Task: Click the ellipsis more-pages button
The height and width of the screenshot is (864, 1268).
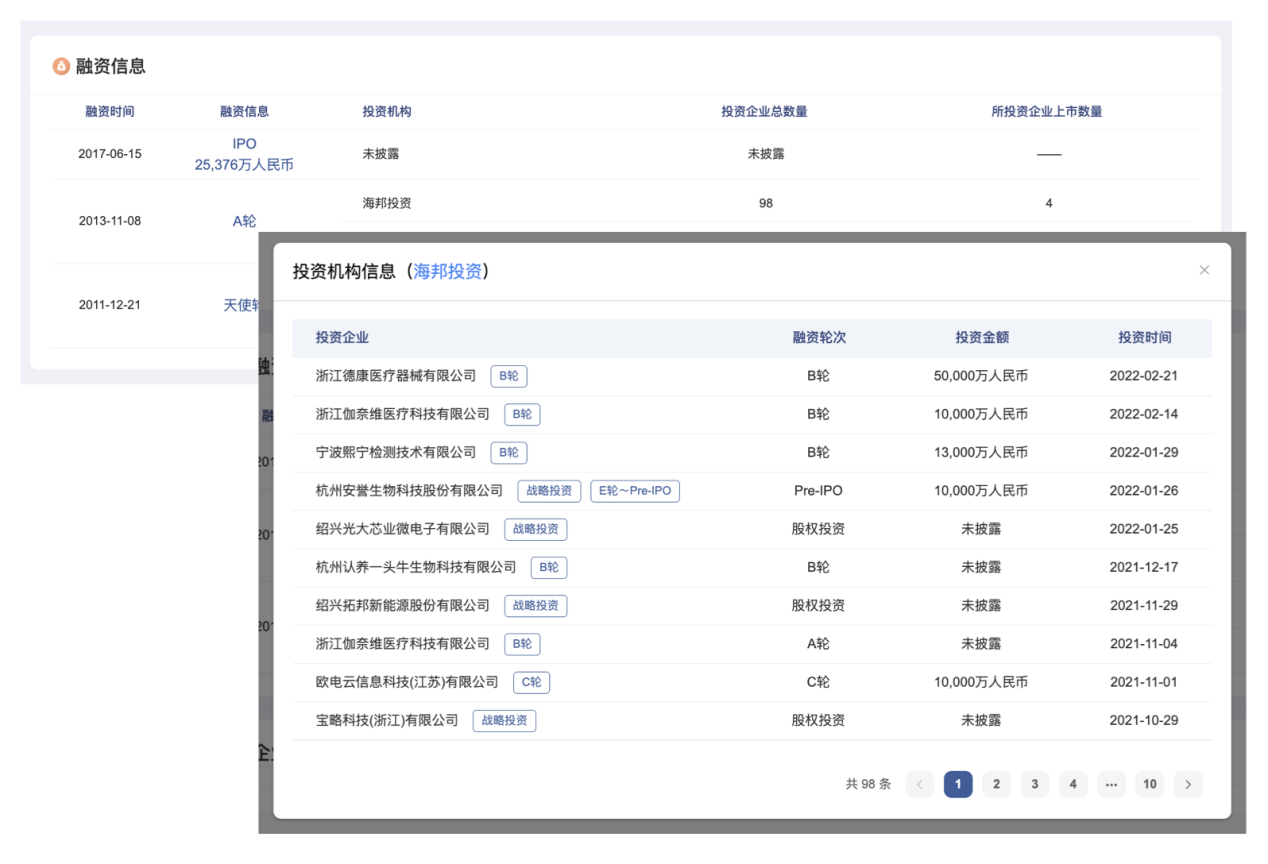Action: click(x=1111, y=784)
